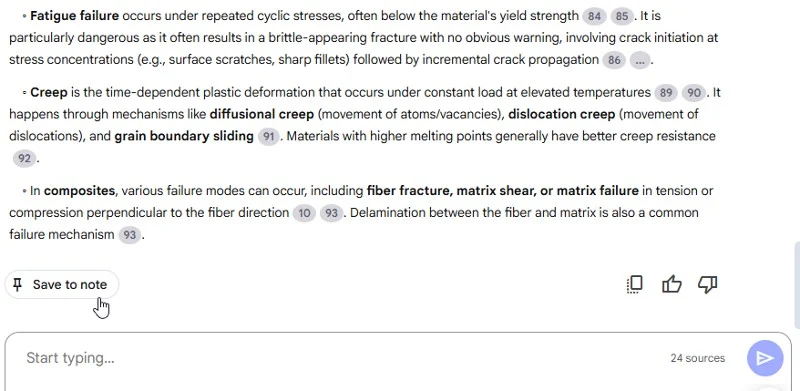Give the response a thumbs down
The height and width of the screenshot is (391, 800).
coord(707,284)
